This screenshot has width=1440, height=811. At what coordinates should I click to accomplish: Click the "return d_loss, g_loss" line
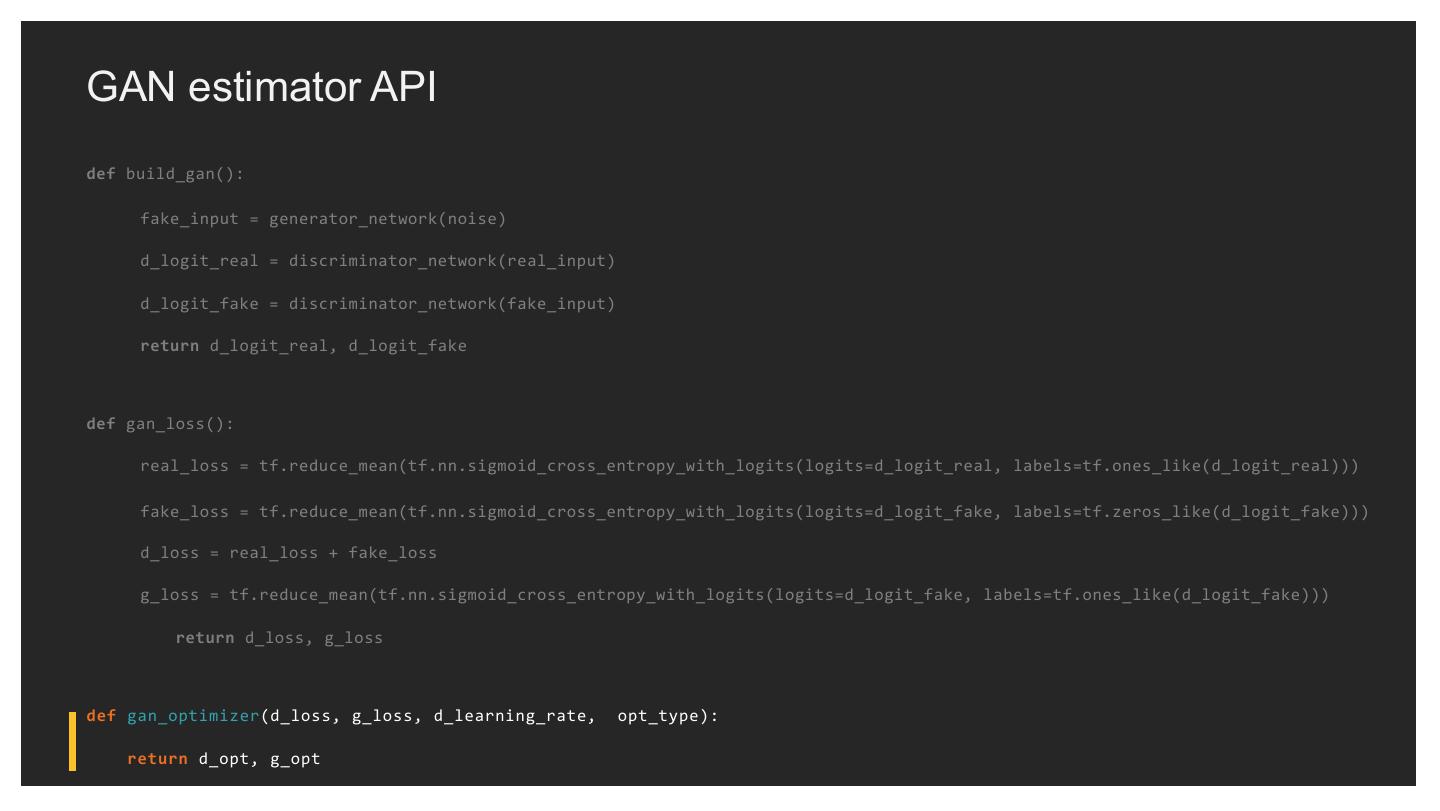279,637
